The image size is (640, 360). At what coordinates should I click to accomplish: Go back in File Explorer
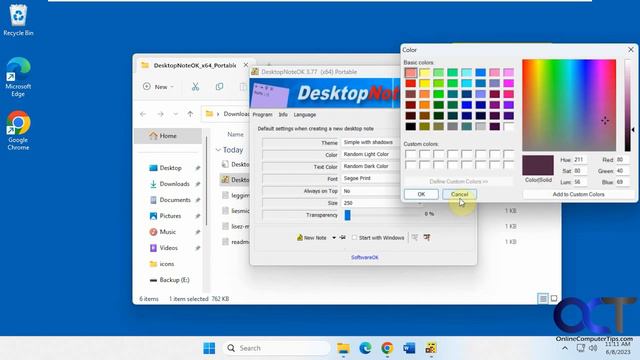(143, 114)
